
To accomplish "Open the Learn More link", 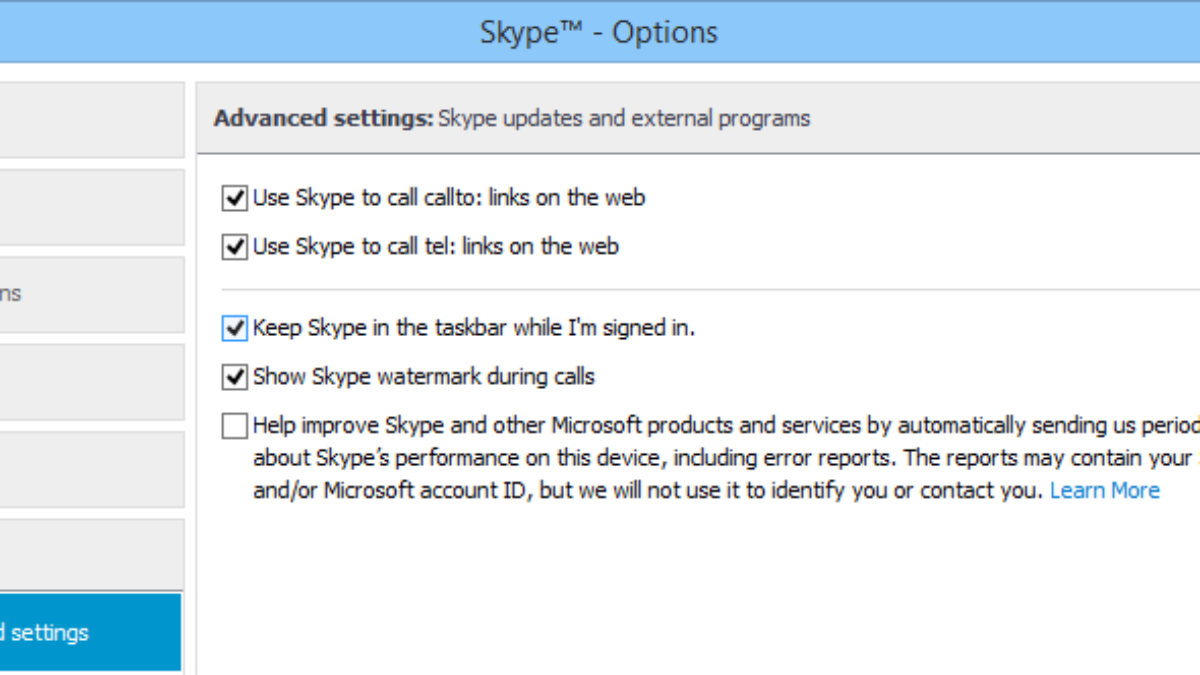I will (1104, 490).
